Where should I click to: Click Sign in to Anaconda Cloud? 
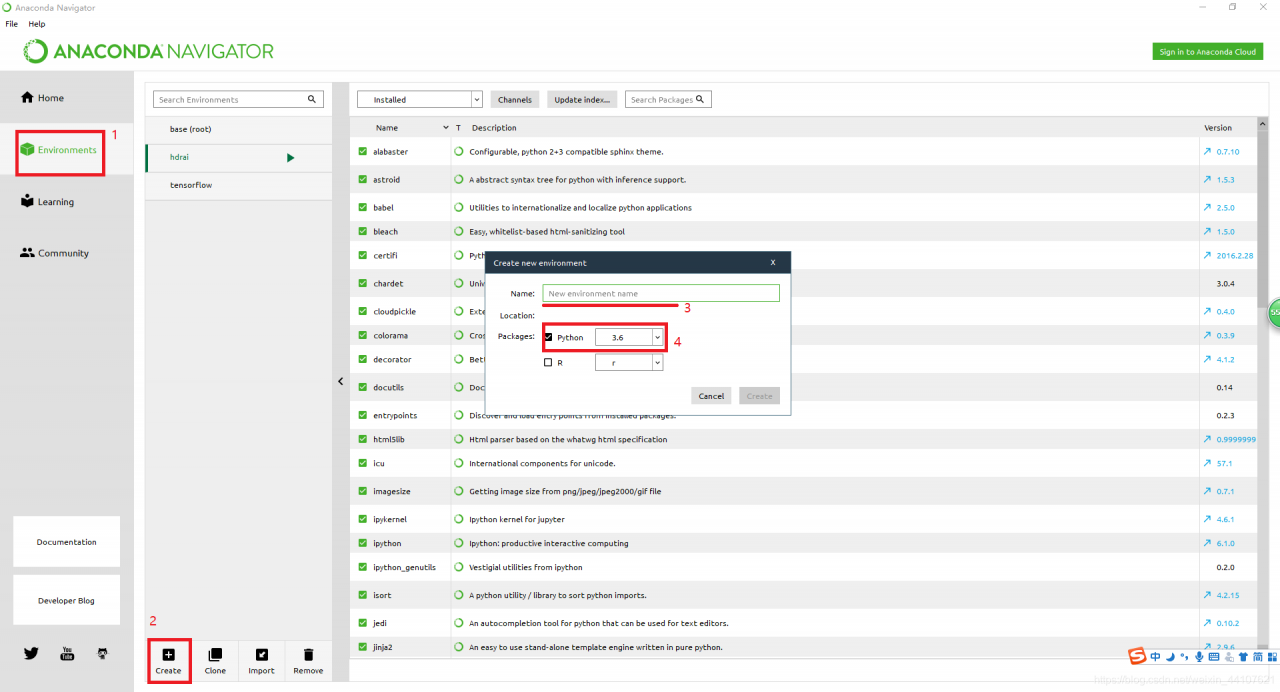point(1207,52)
